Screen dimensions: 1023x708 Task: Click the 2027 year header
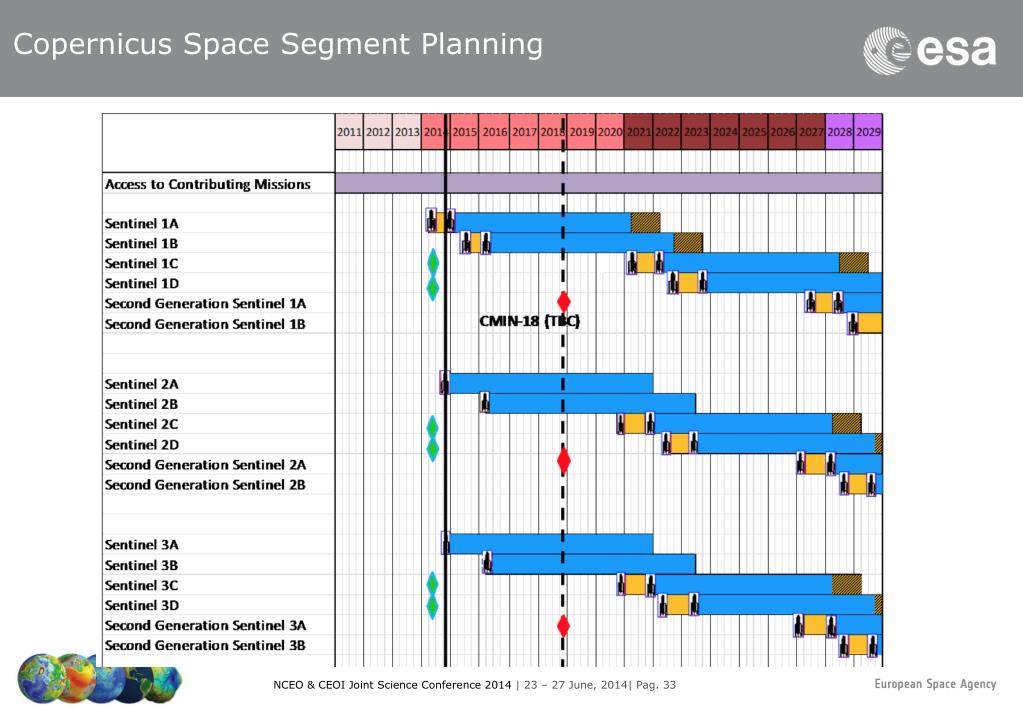811,132
